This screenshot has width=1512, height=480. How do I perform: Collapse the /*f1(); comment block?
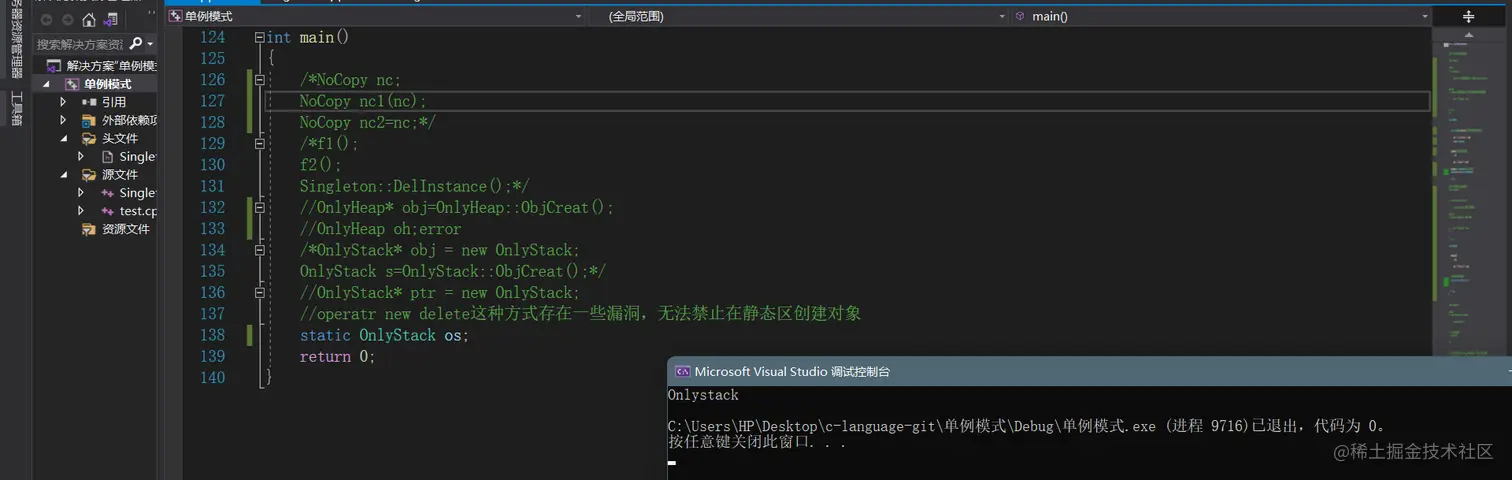click(260, 143)
